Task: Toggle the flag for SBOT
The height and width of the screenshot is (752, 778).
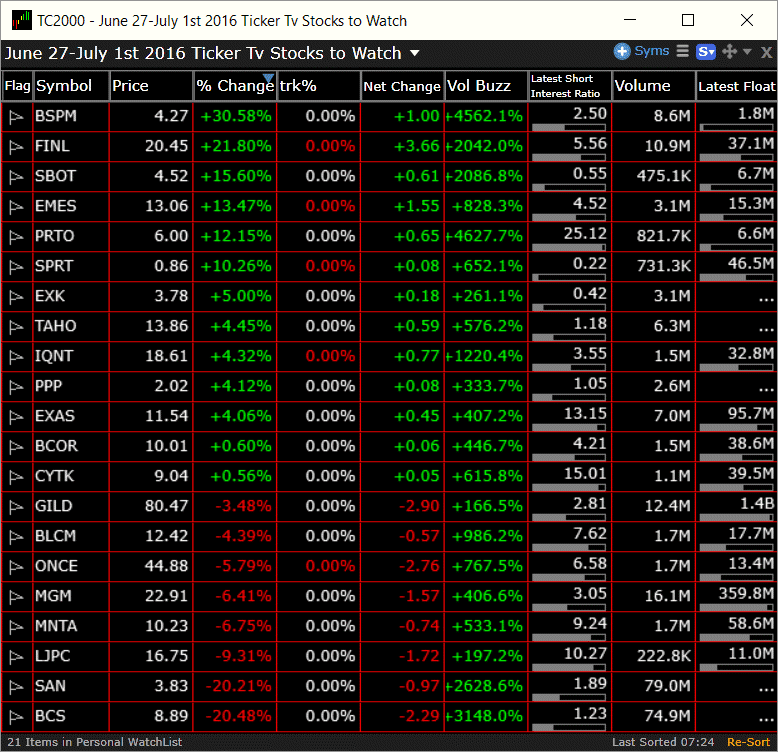Action: [x=16, y=177]
